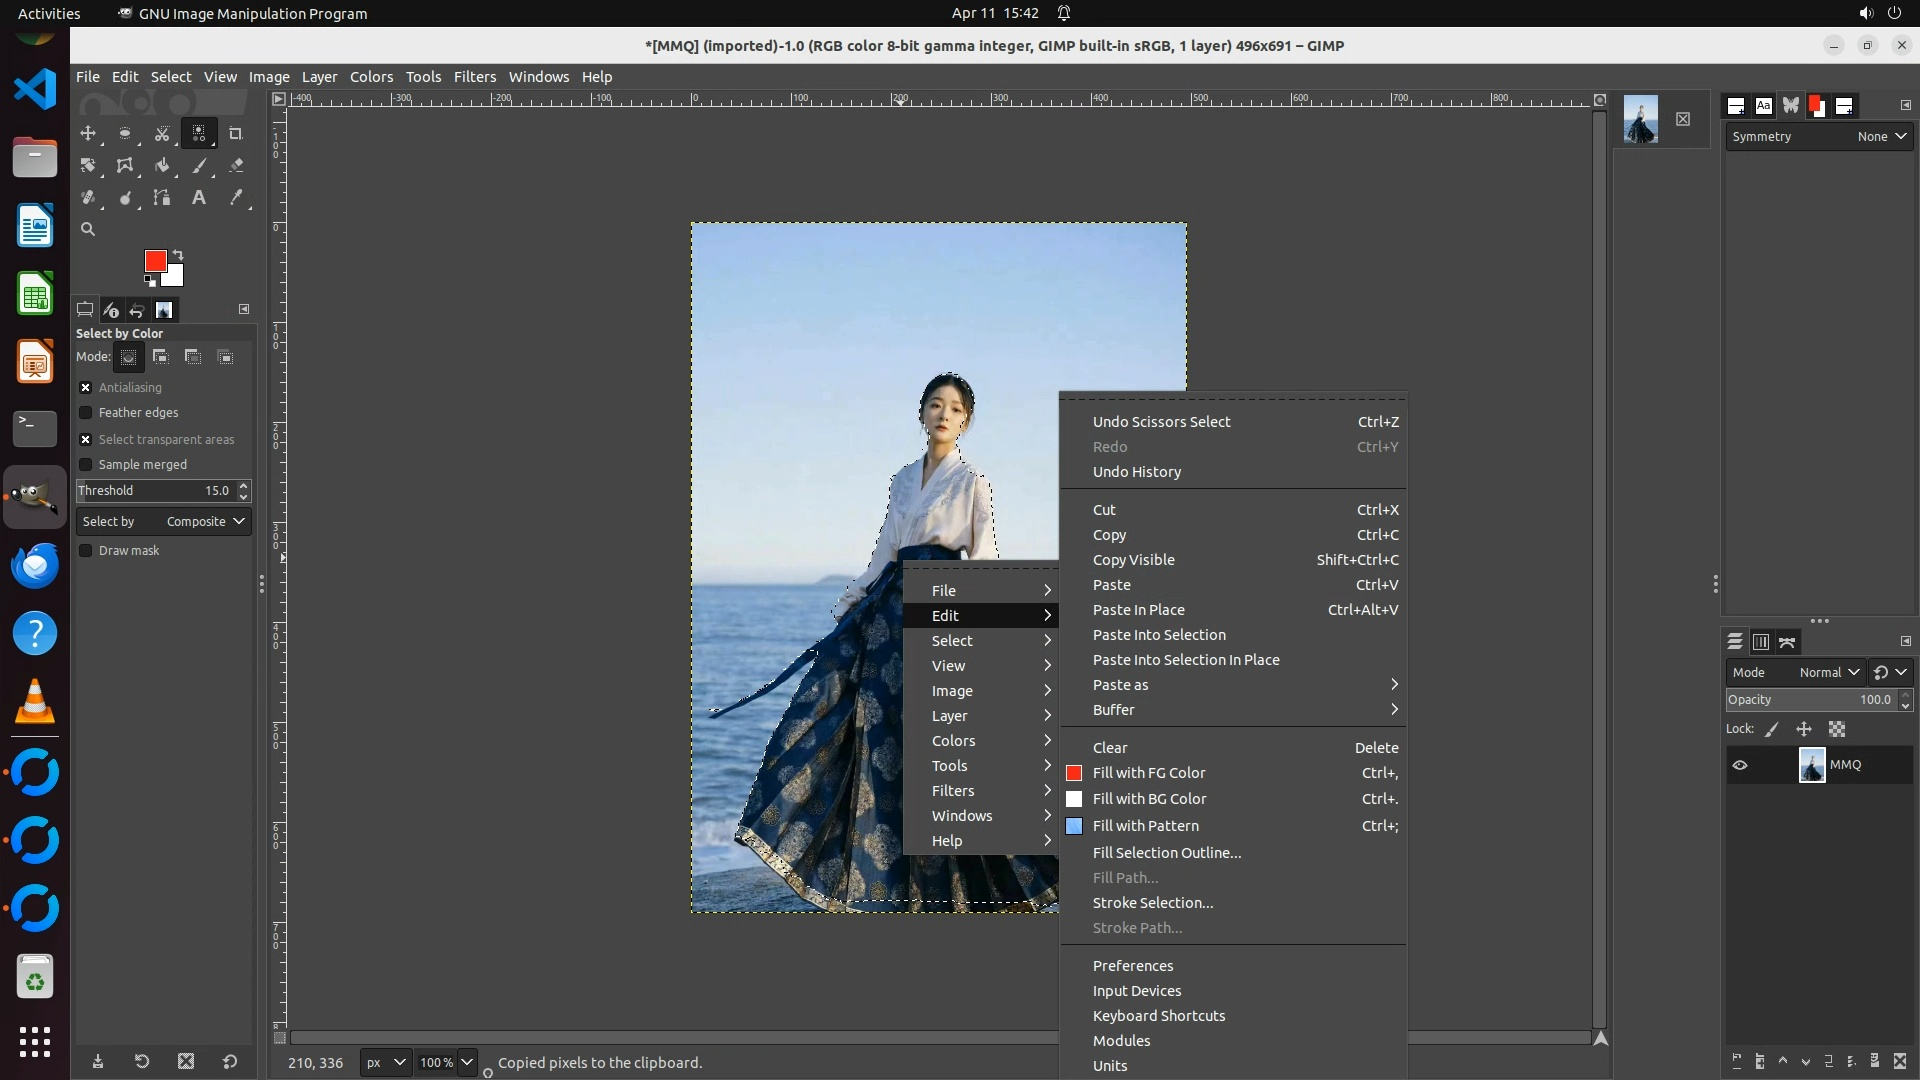Screen dimensions: 1920x1080
Task: Select the Eraser tool
Action: pos(236,166)
